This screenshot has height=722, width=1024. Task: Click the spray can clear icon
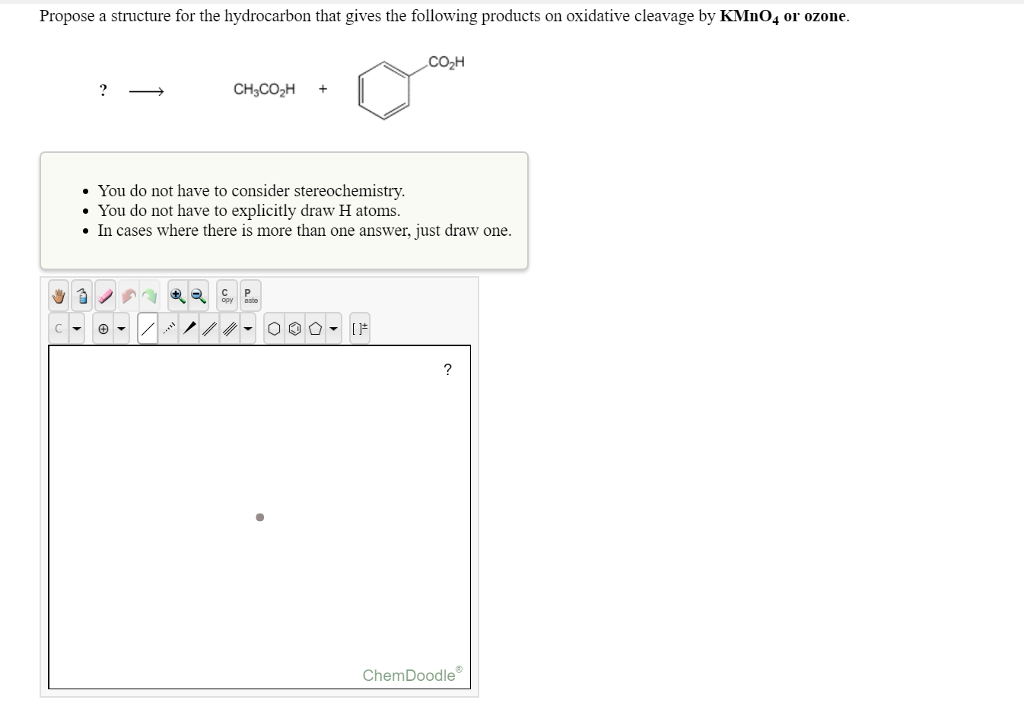[x=82, y=295]
